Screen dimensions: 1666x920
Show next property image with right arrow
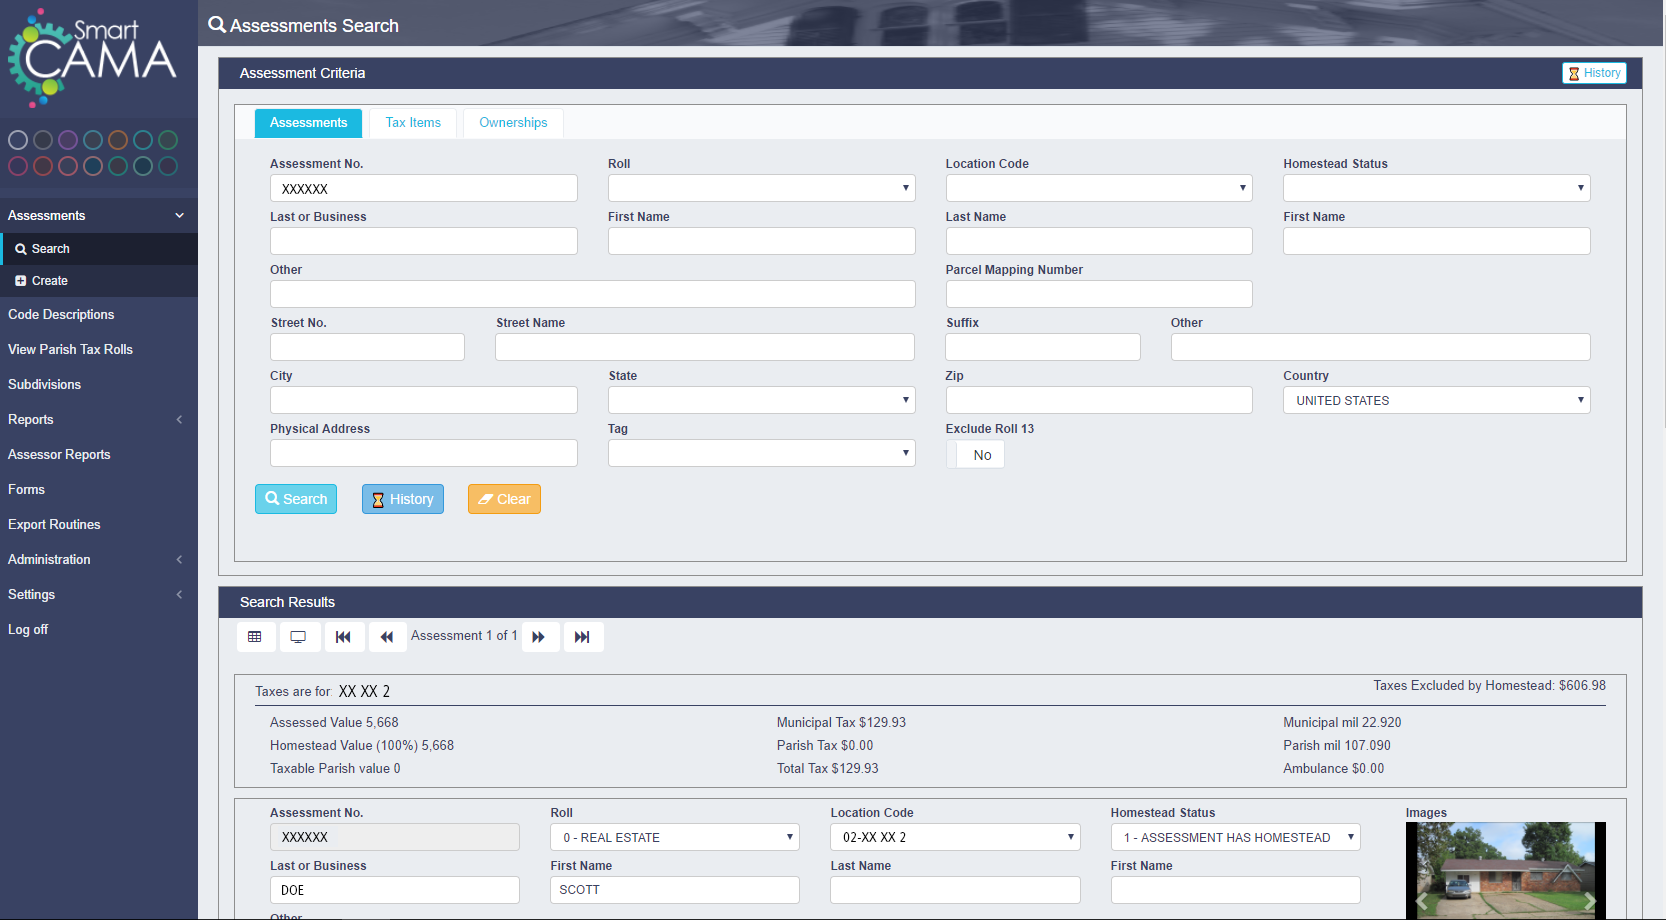click(1589, 901)
